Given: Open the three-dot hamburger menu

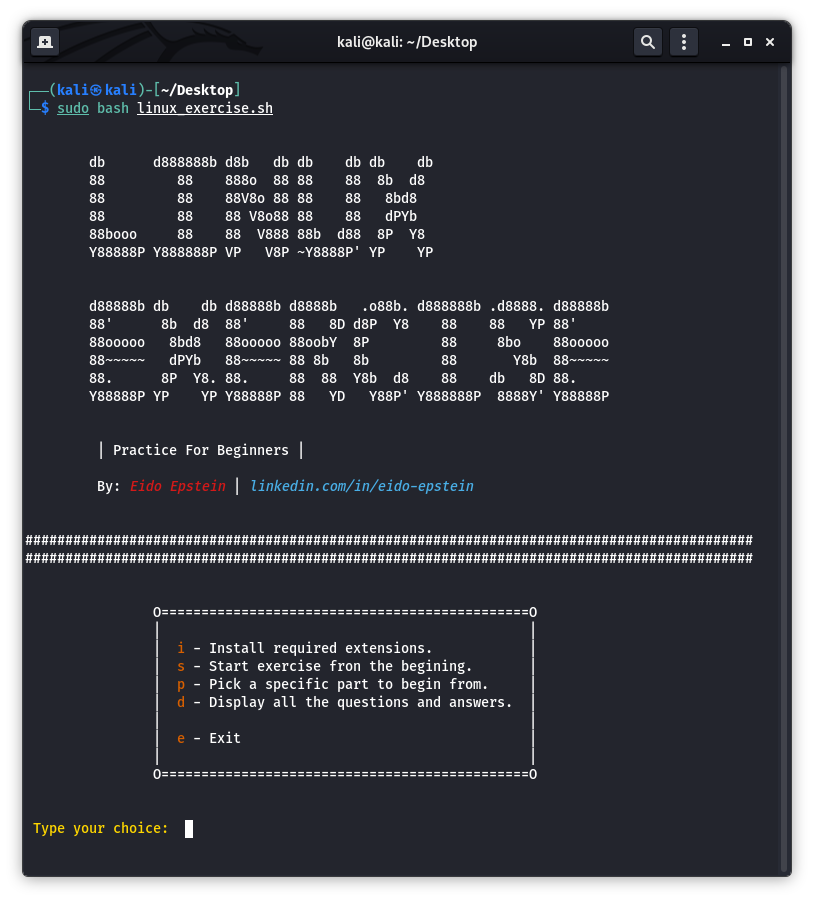Looking at the screenshot, I should (x=683, y=41).
